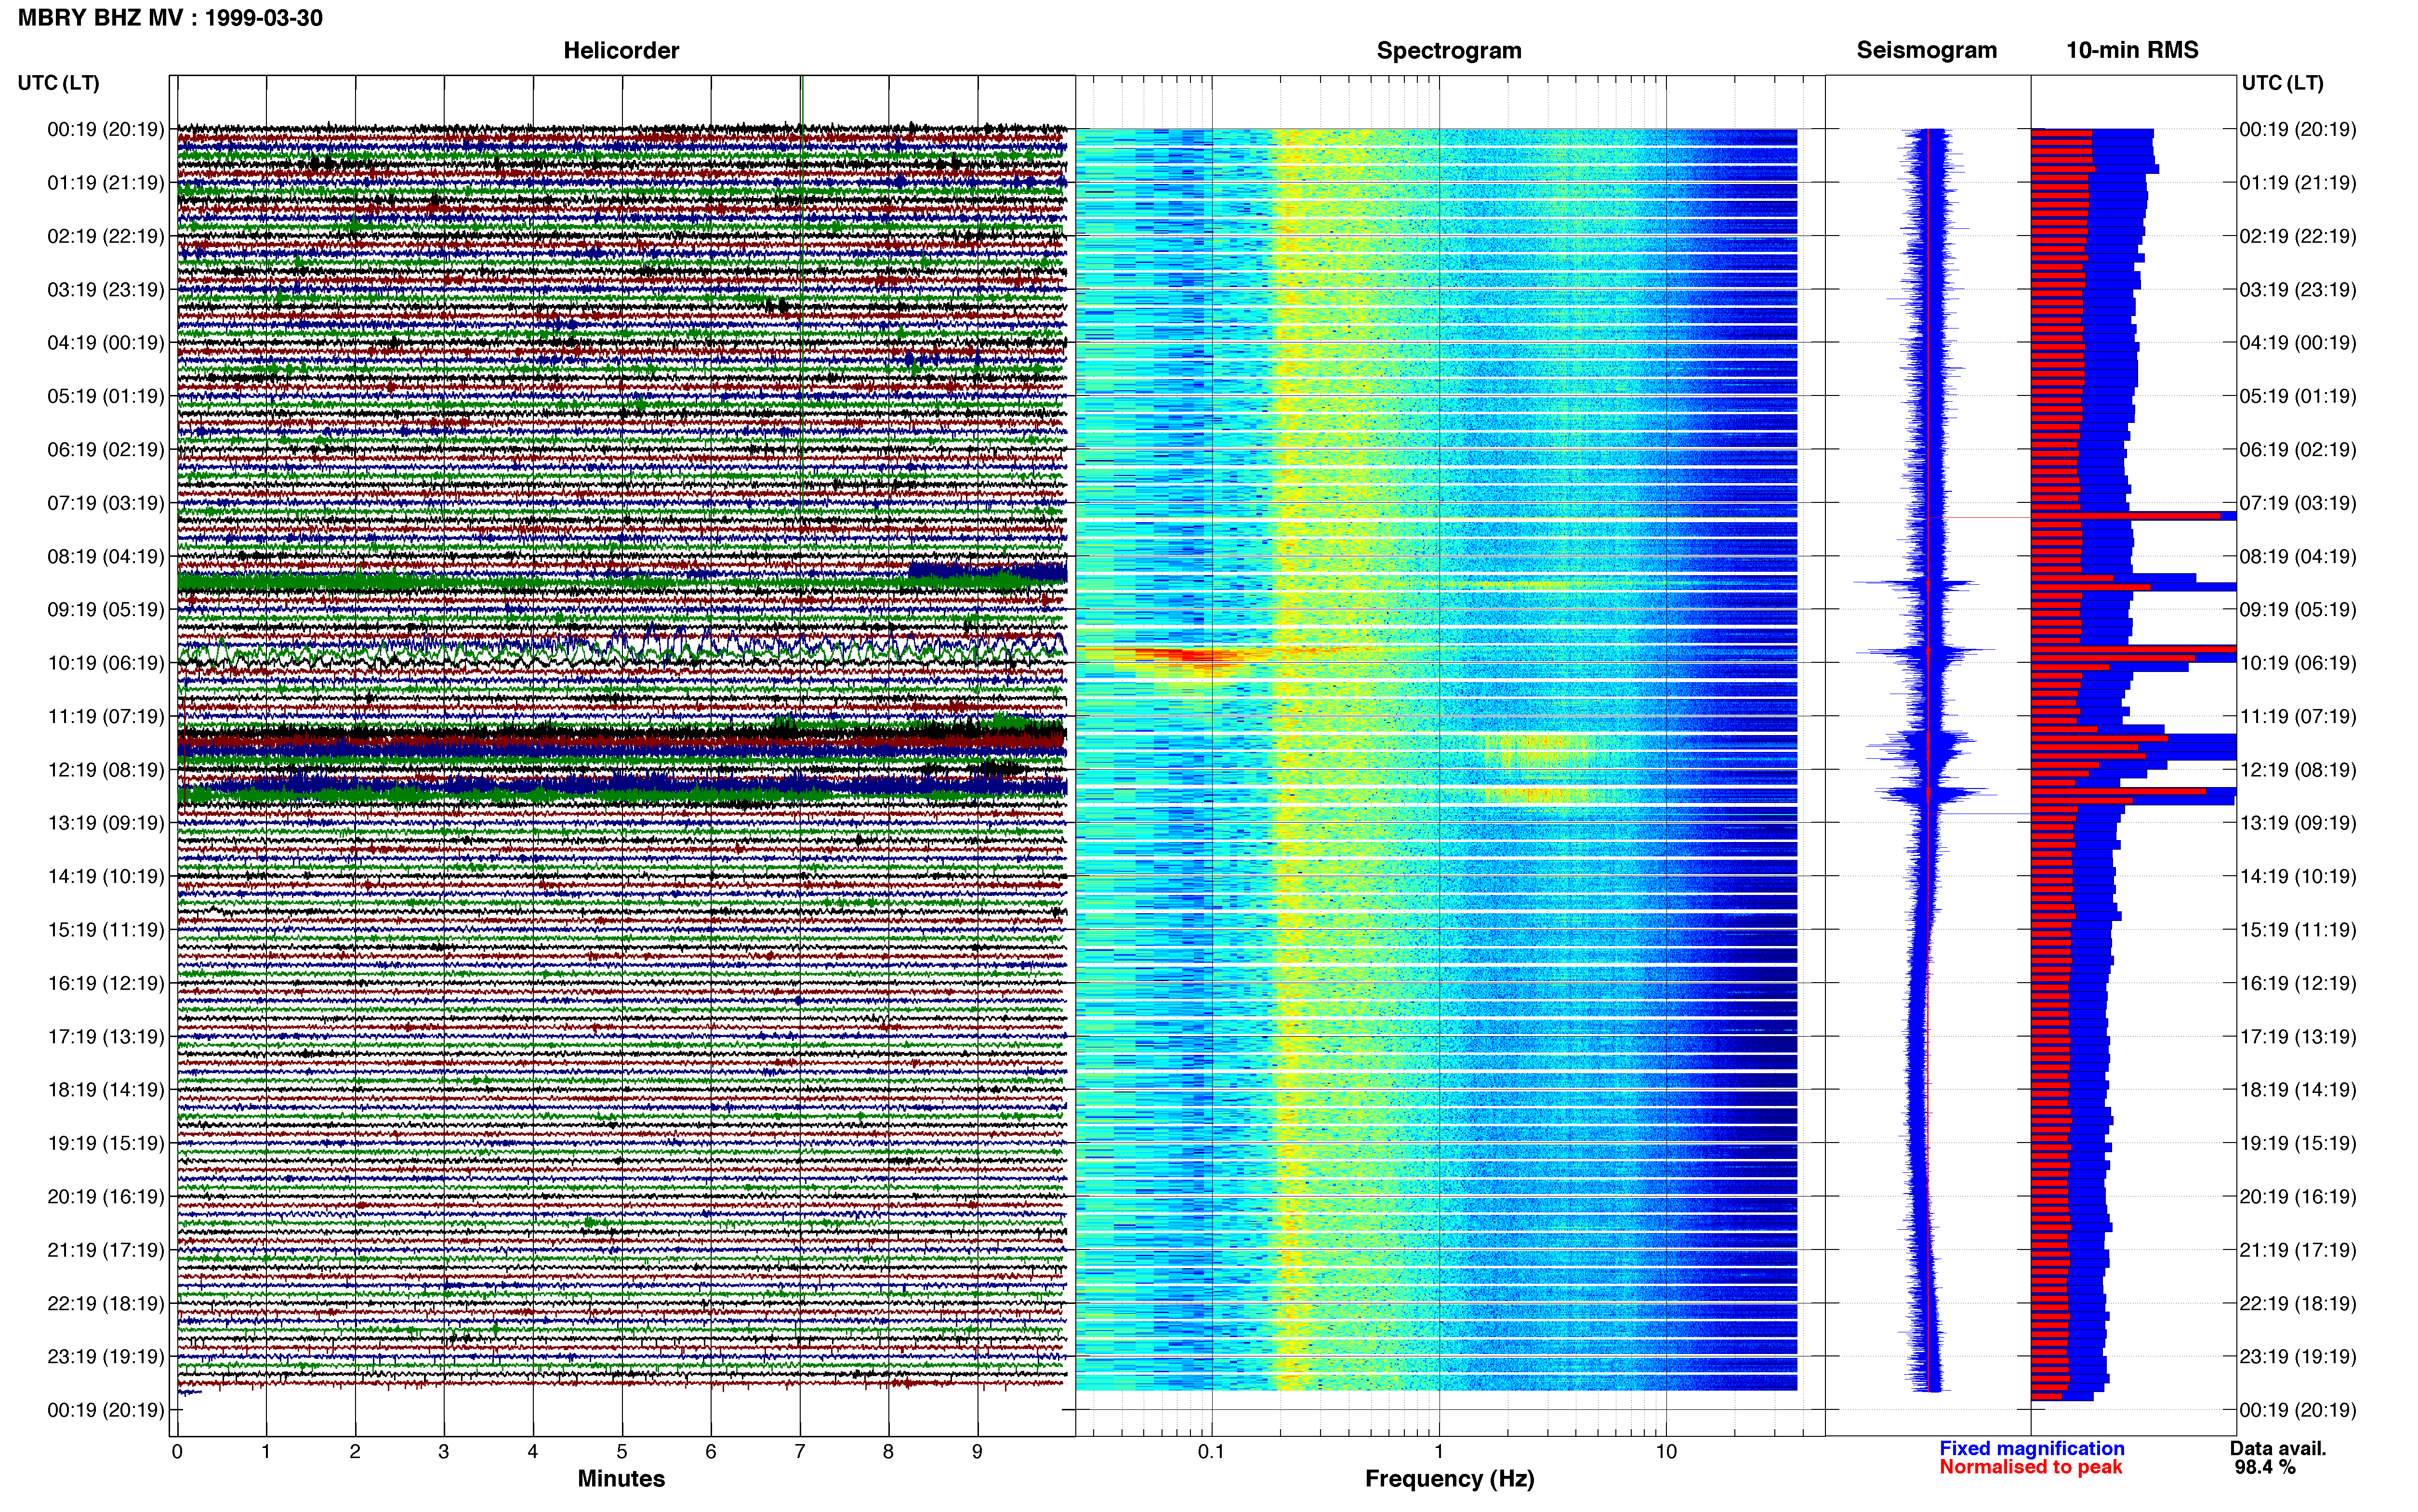Click "22:19 (18:19)" on the RMS panel time axis
Viewport: 2418px width, 1512px height.
click(2298, 1303)
